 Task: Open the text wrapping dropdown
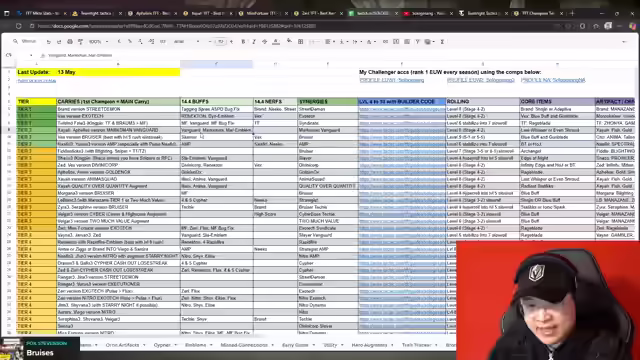[357, 42]
